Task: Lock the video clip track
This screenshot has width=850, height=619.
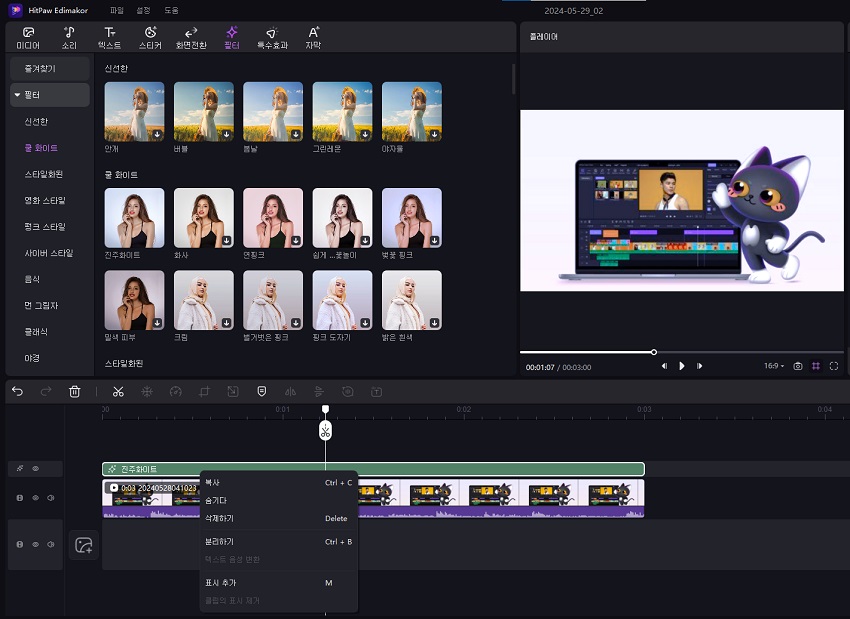Action: pos(20,498)
